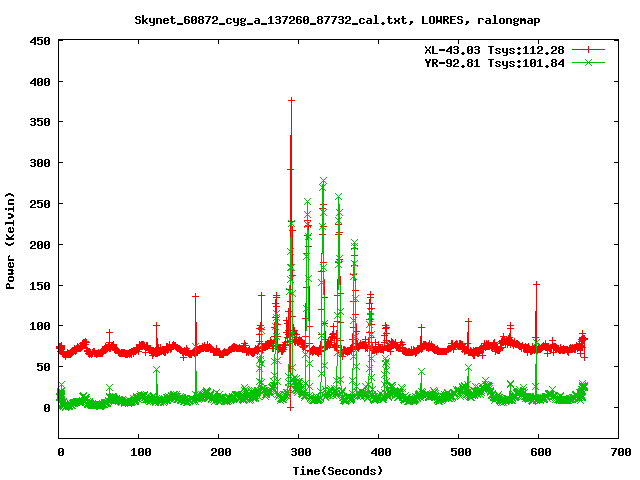Click the 250 tick label on the y-axis
Screen dimensions: 640x480
tap(40, 204)
